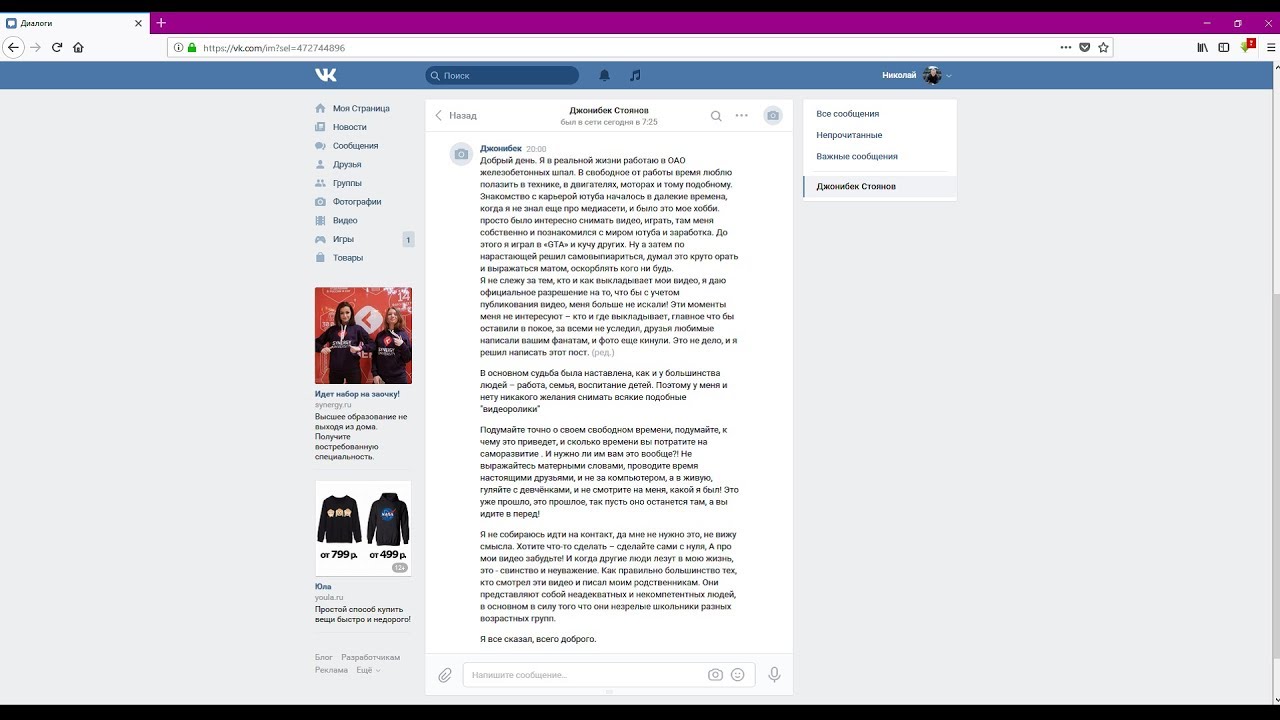This screenshot has width=1280, height=720.
Task: Click browser forward arrow
Action: pos(36,47)
